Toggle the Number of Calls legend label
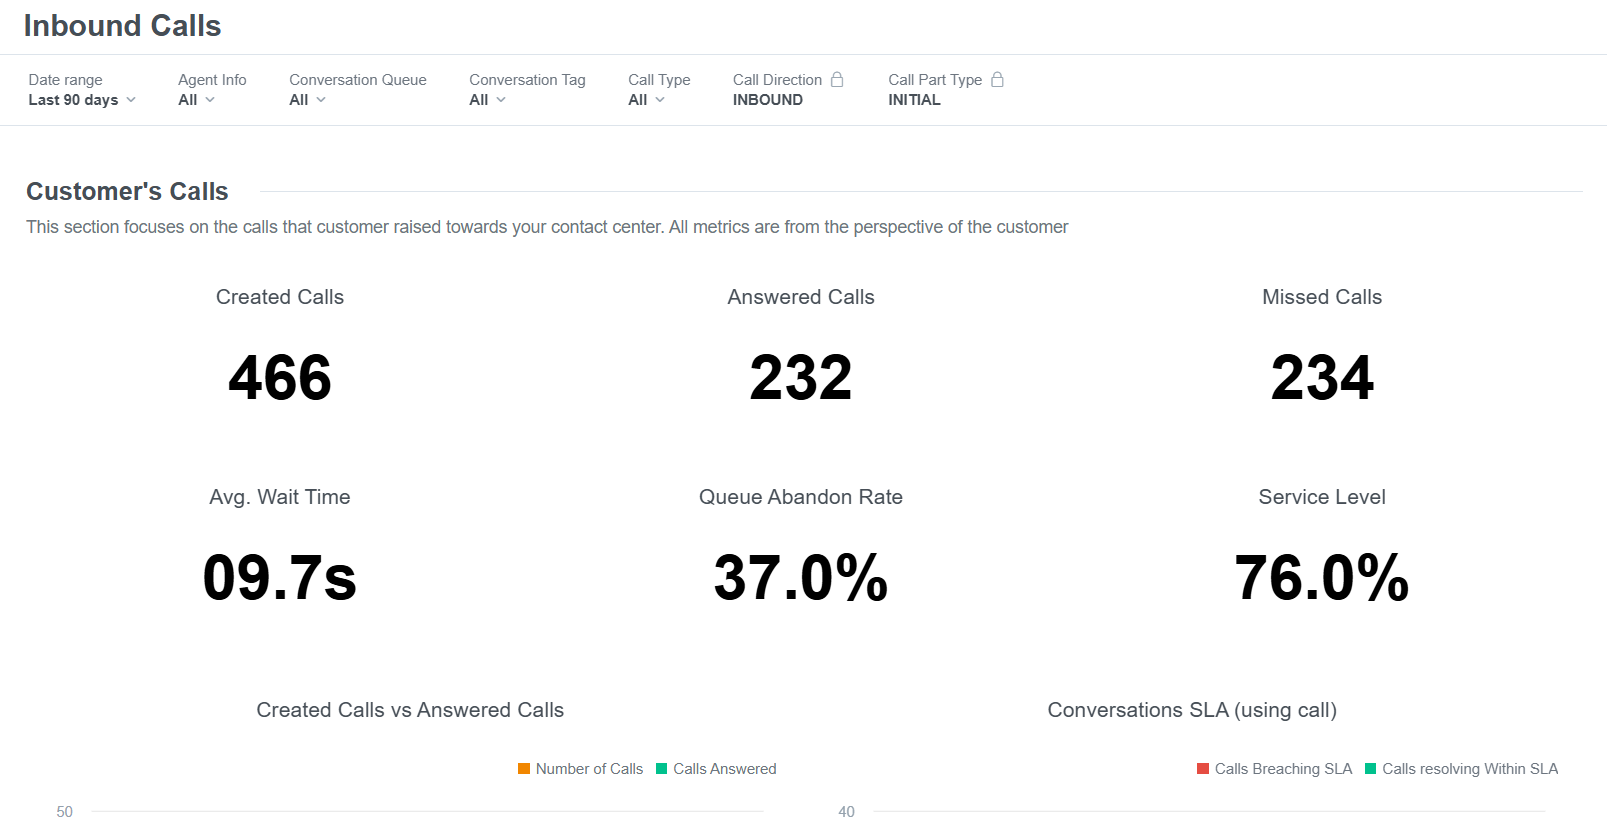Screen dimensions: 1607x821 589,769
